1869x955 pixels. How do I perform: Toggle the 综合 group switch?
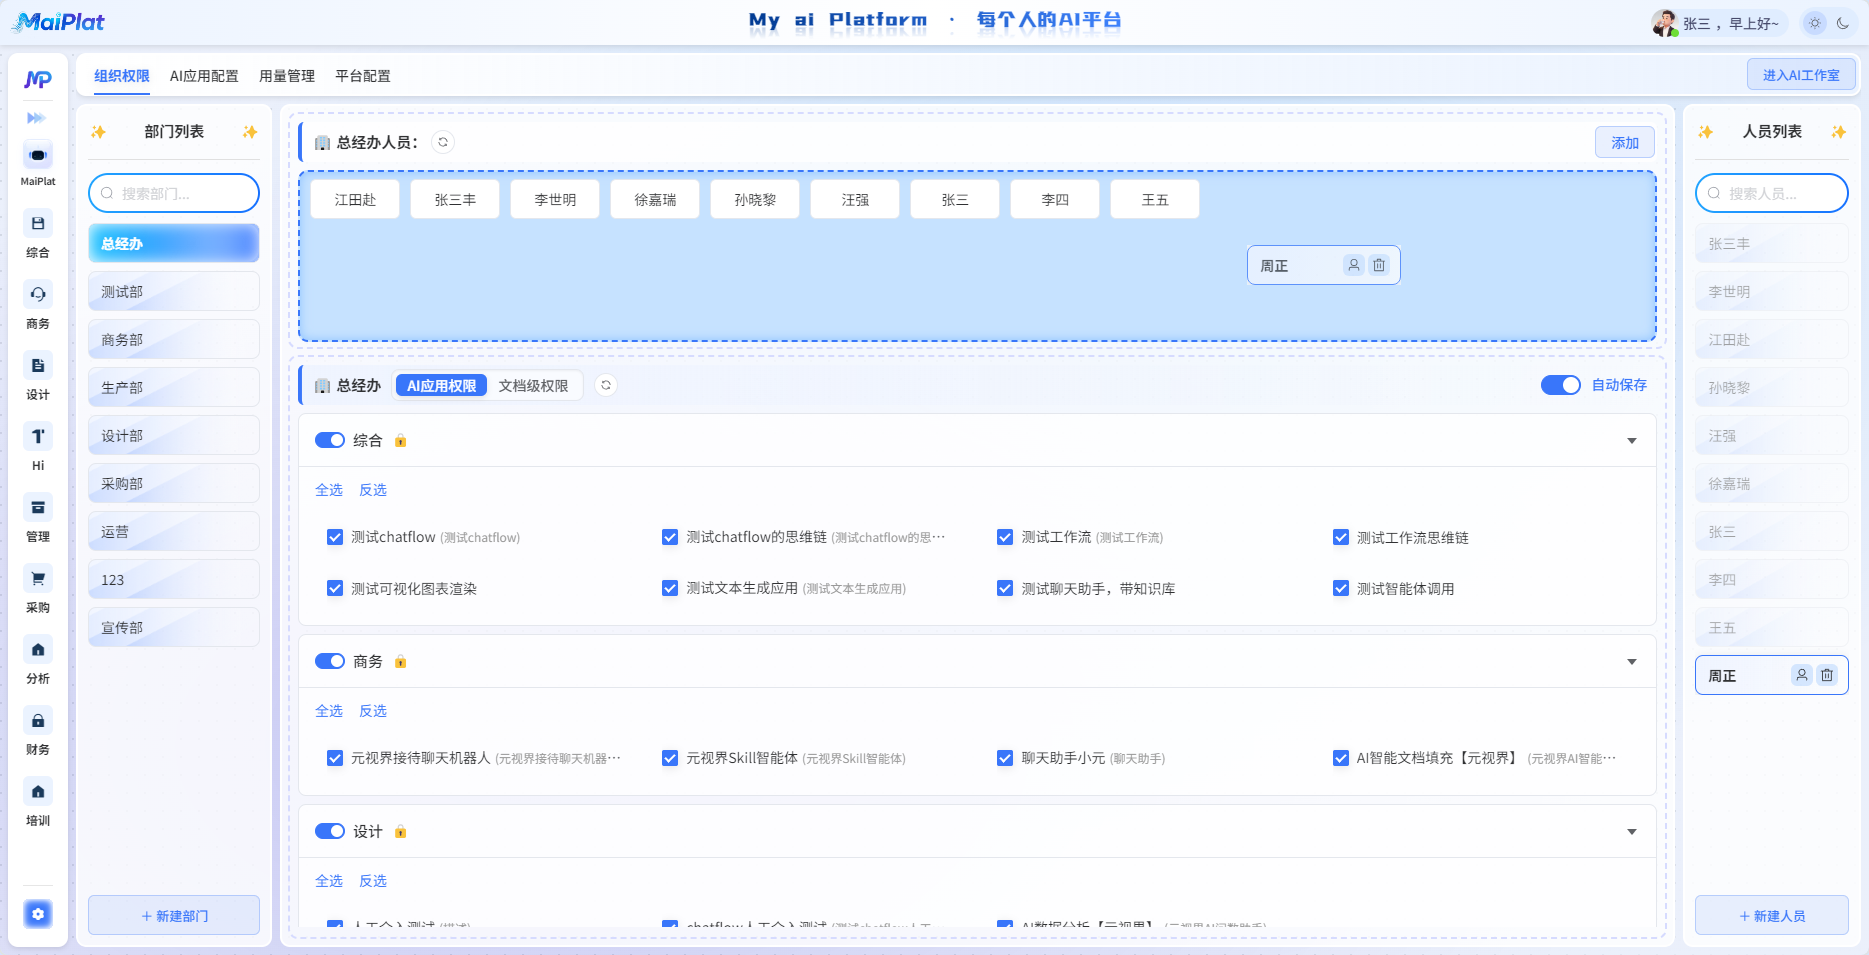click(x=330, y=440)
